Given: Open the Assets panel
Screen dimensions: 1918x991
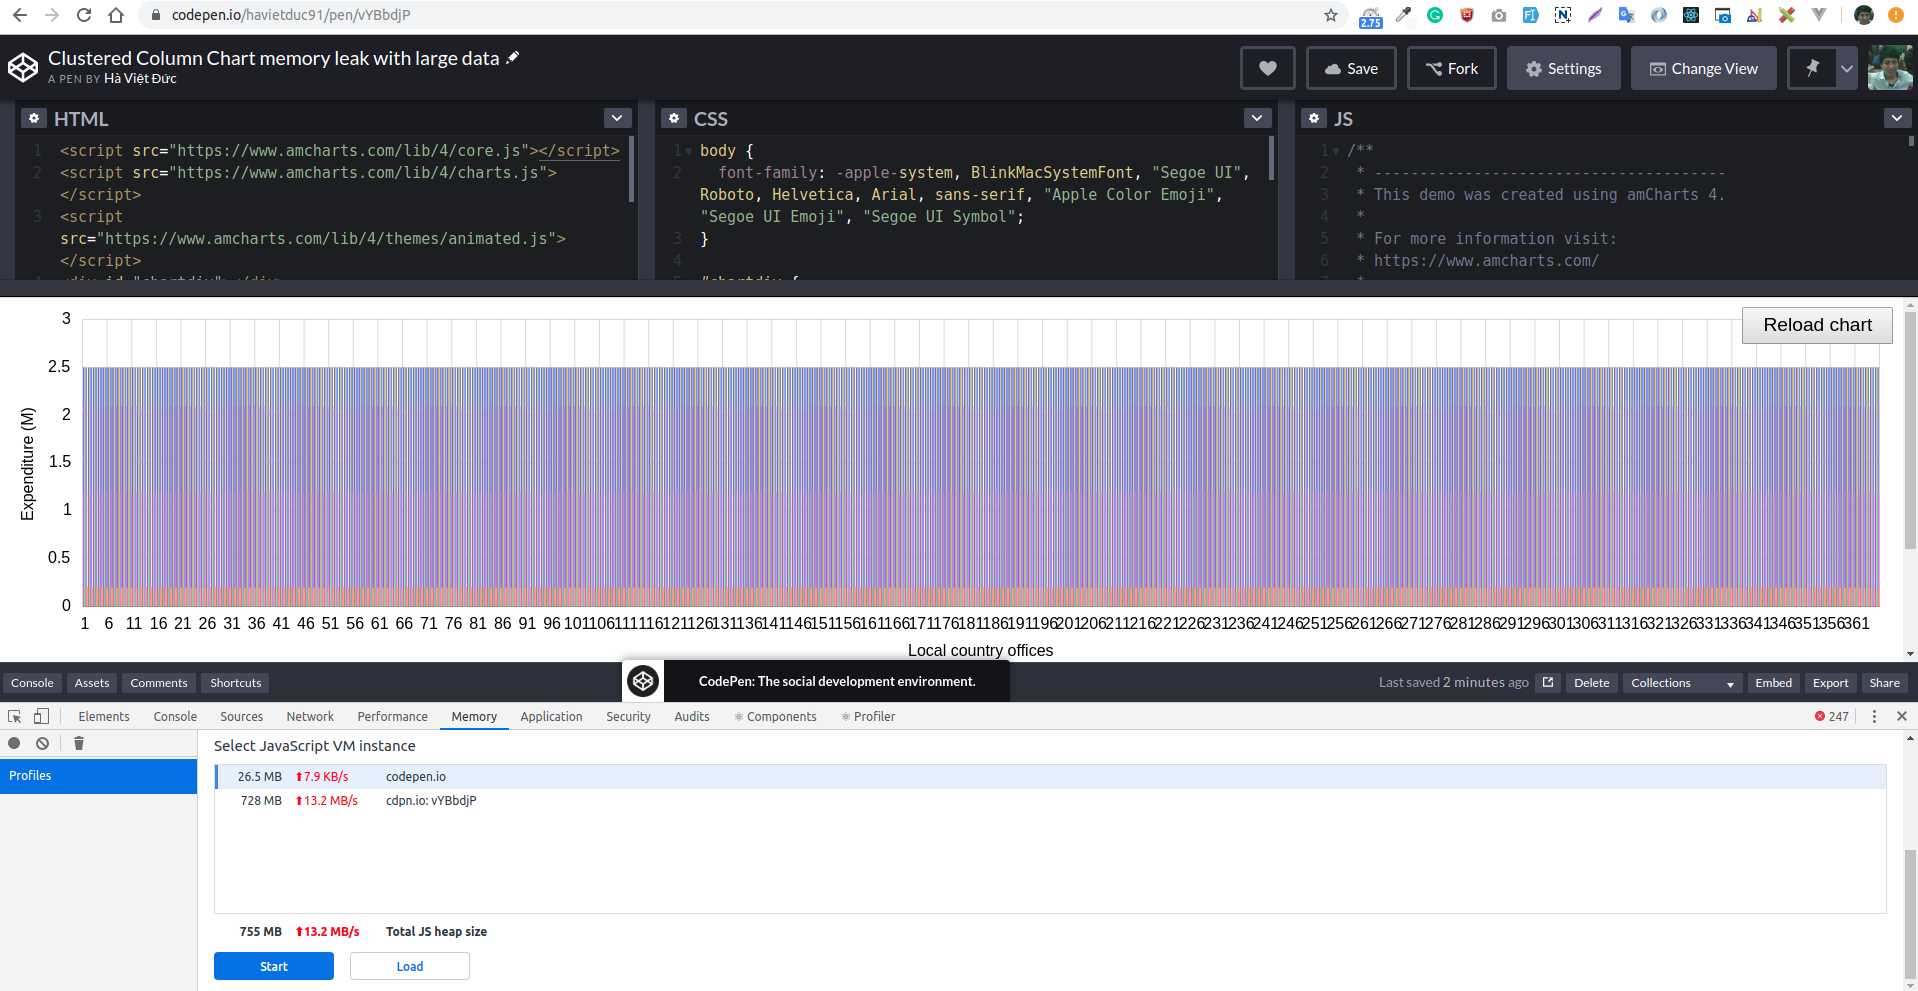Looking at the screenshot, I should pos(92,683).
